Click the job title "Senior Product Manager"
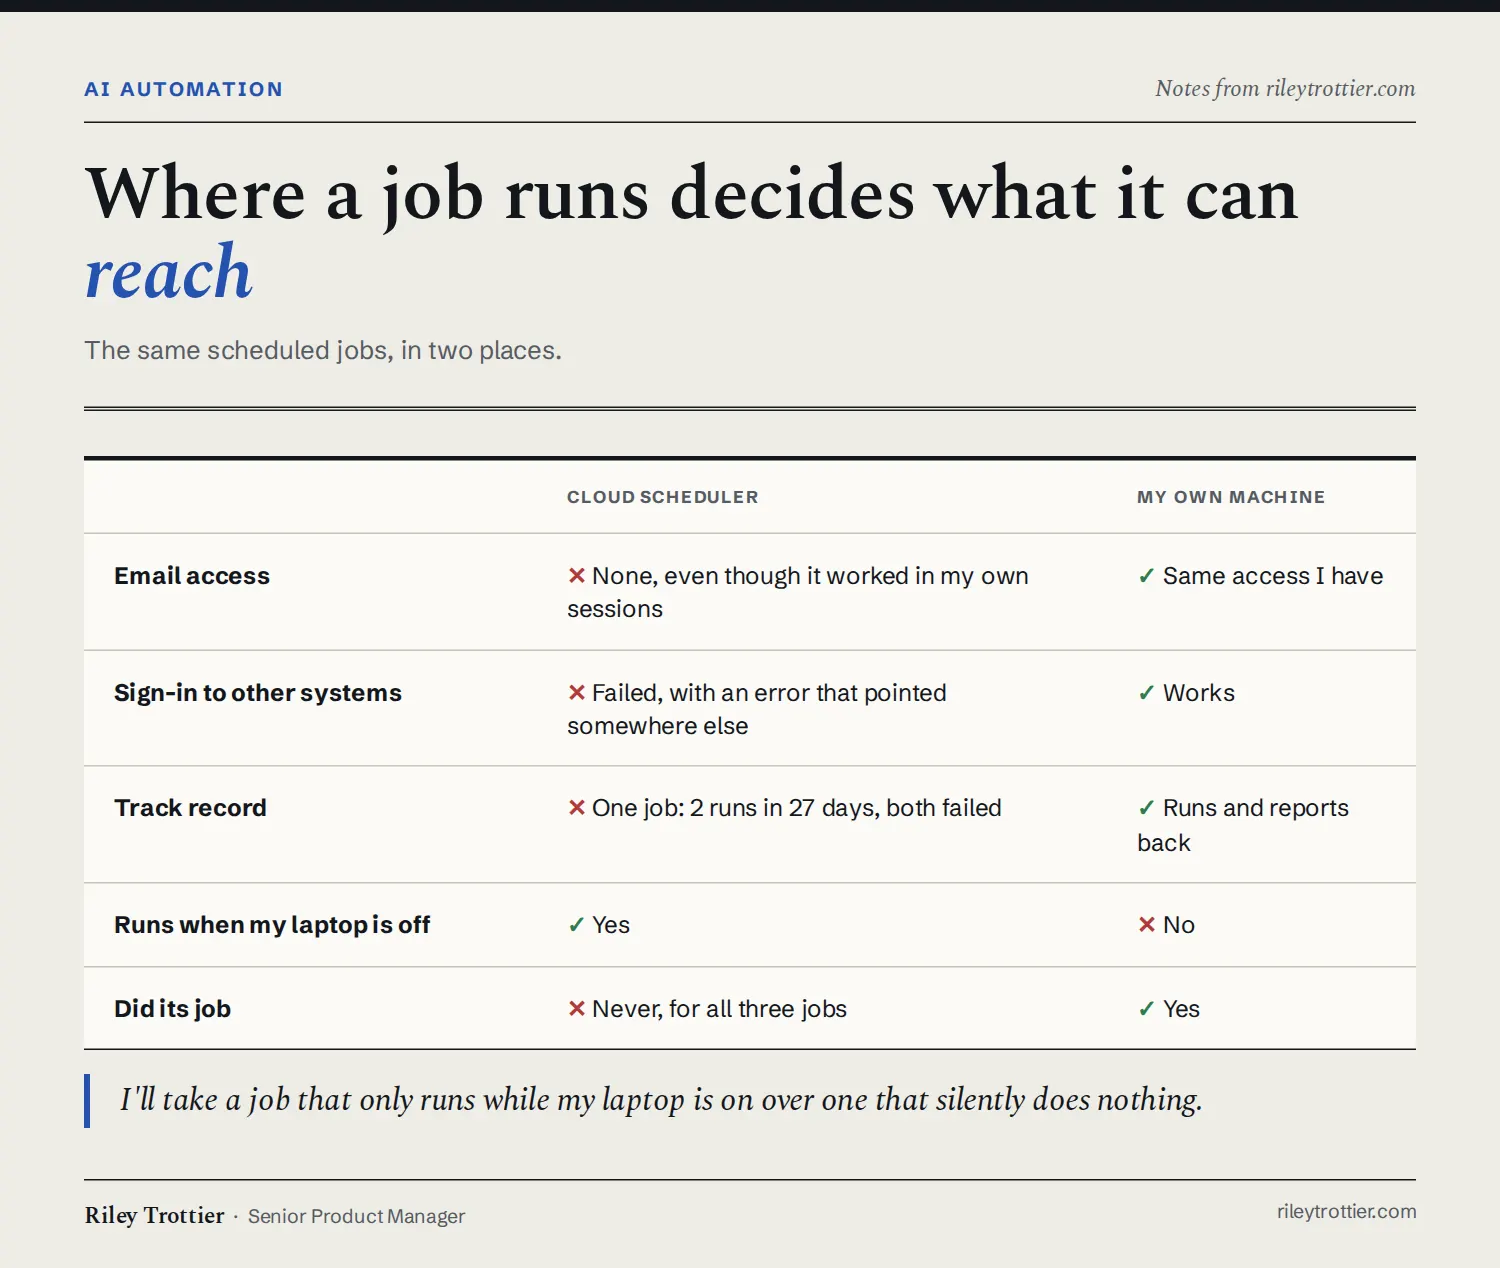This screenshot has width=1500, height=1268. (356, 1216)
